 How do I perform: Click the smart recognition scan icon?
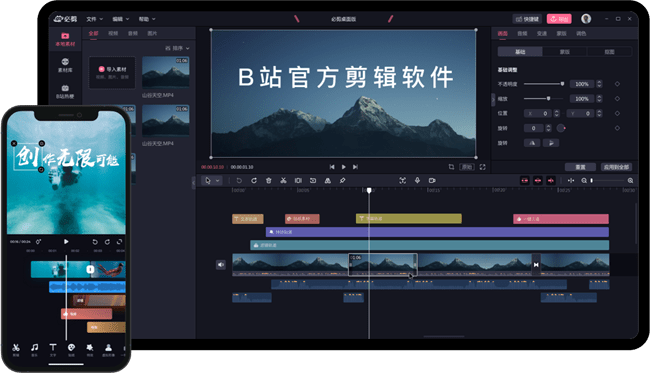point(403,180)
